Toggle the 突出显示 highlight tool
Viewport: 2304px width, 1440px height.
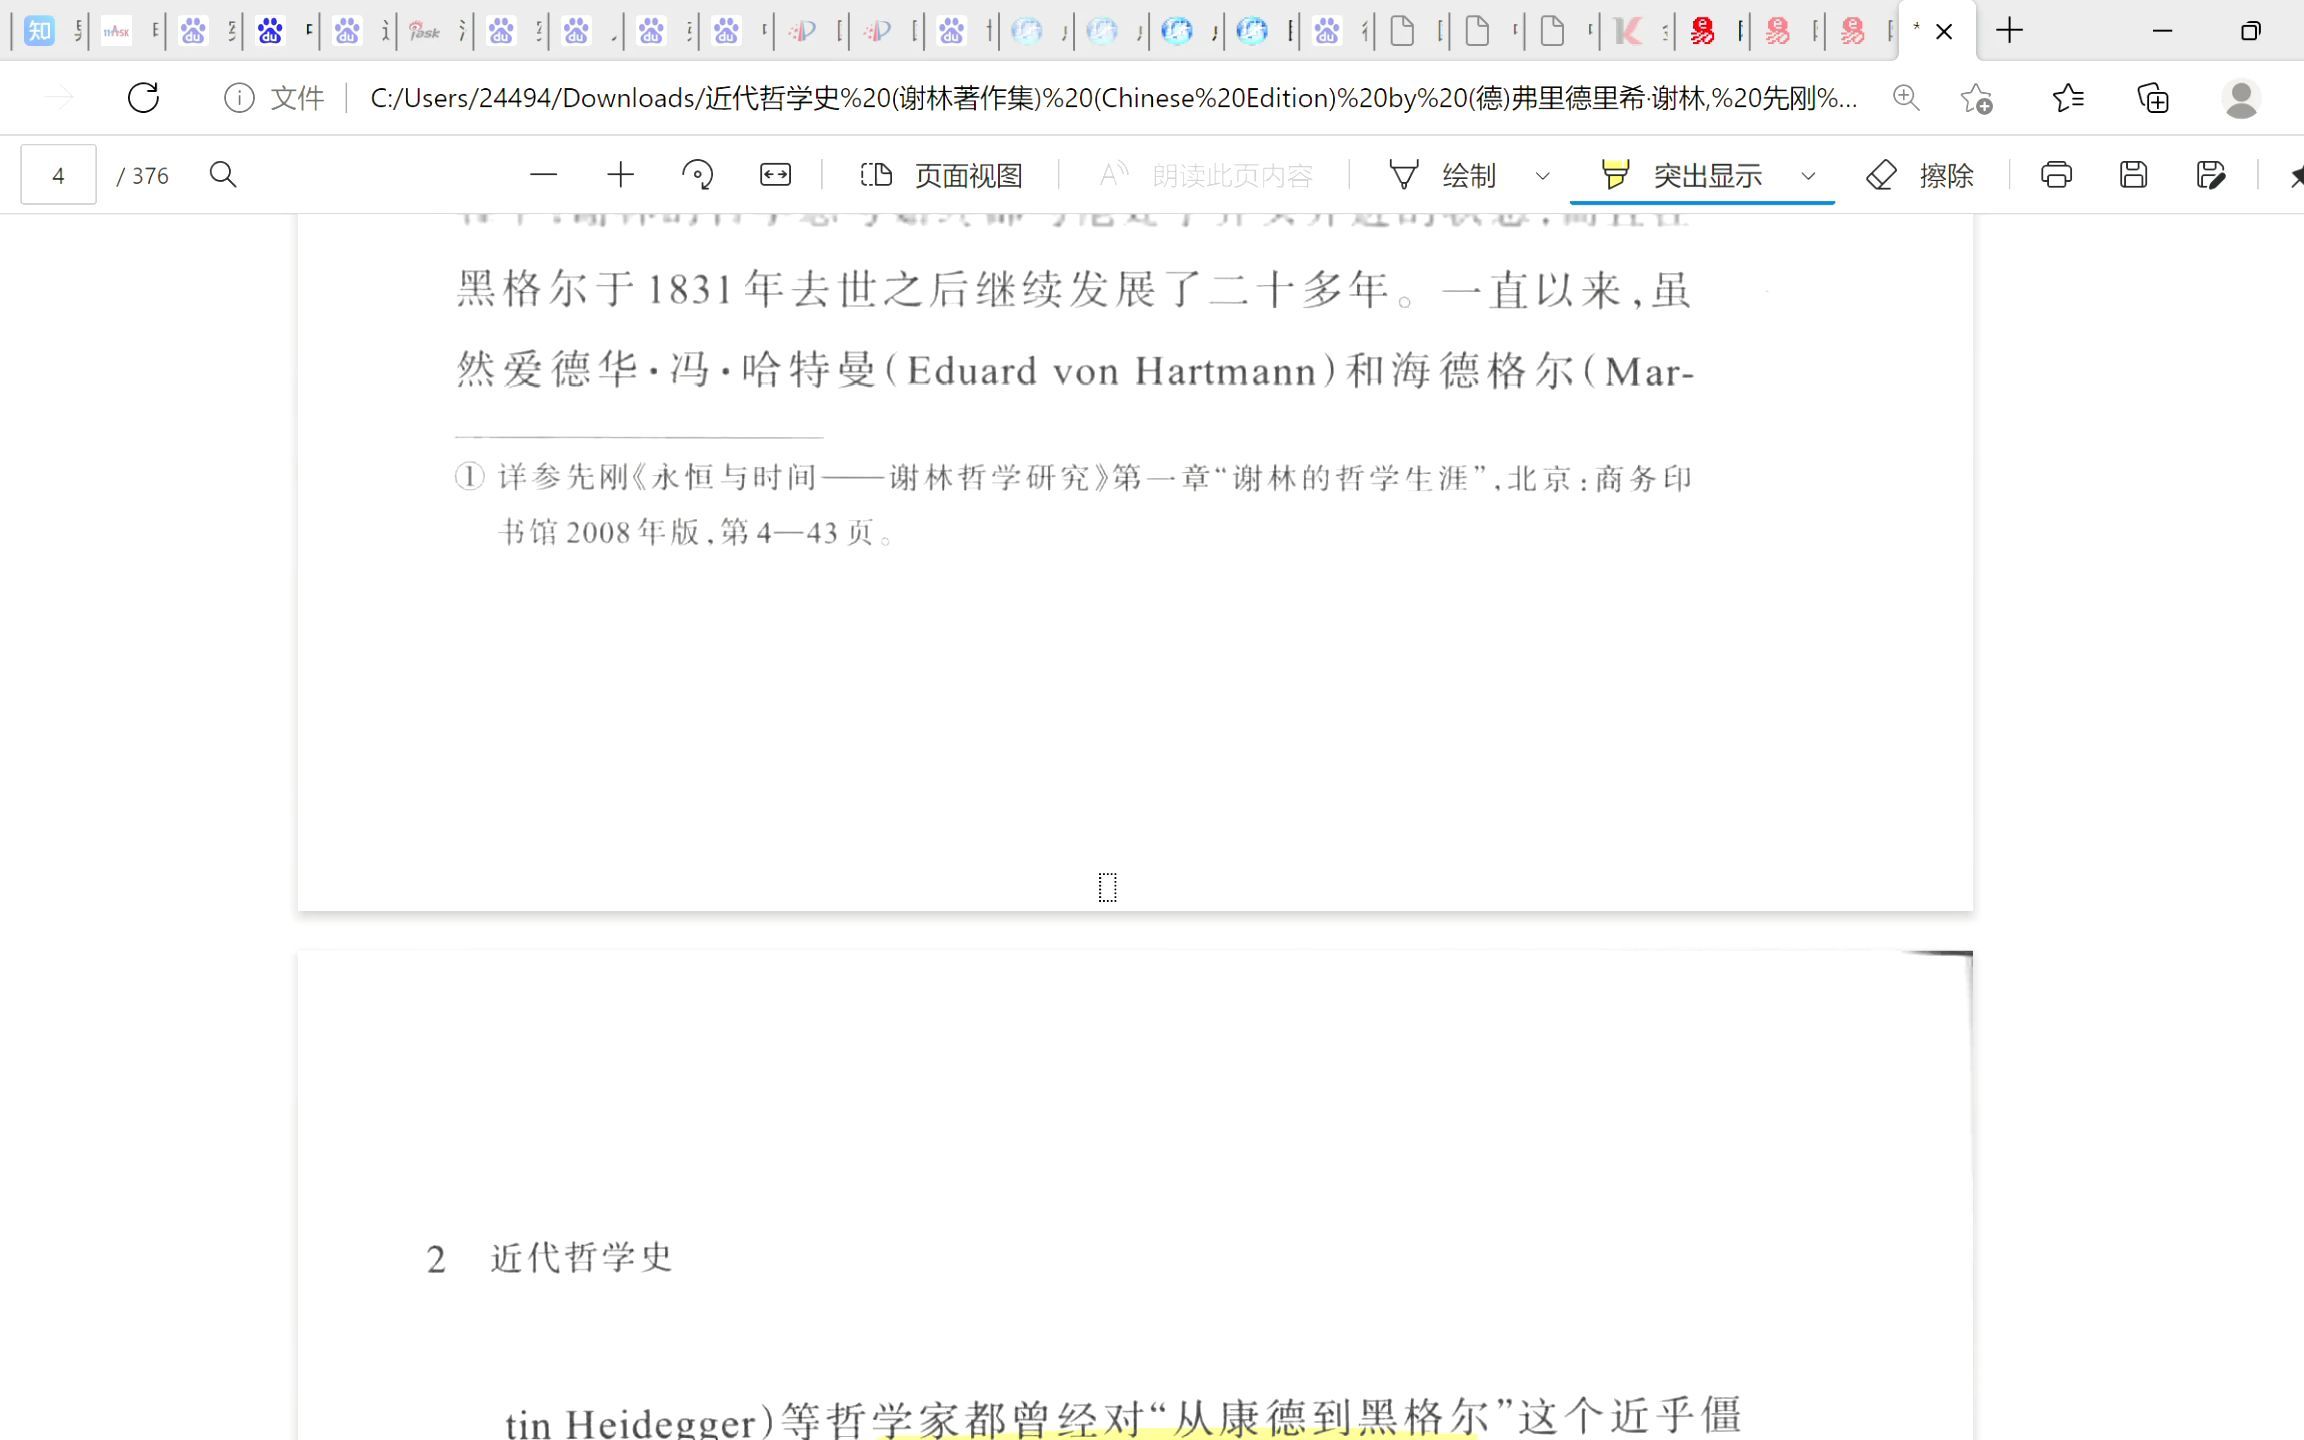pos(1682,175)
